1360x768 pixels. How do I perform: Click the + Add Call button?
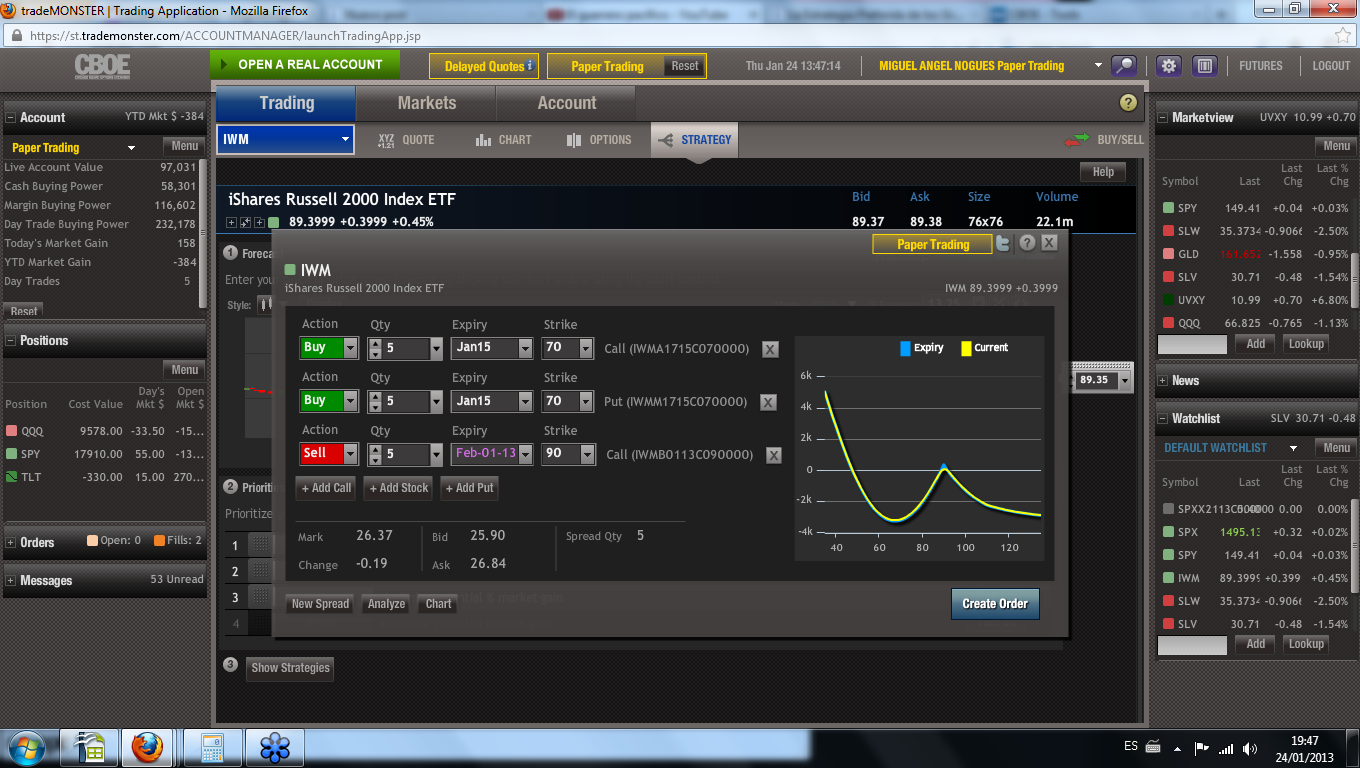(326, 488)
